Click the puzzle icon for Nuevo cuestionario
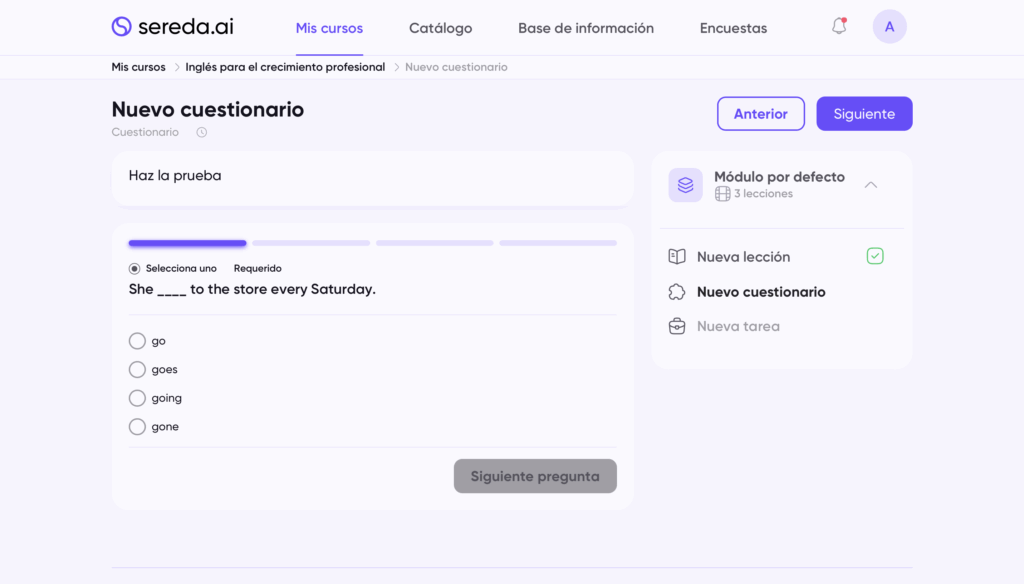 pyautogui.click(x=677, y=292)
